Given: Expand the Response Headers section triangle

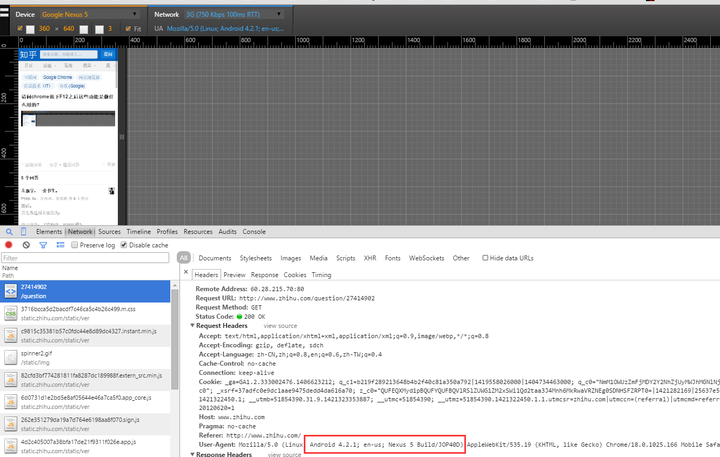Looking at the screenshot, I should click(192, 454).
